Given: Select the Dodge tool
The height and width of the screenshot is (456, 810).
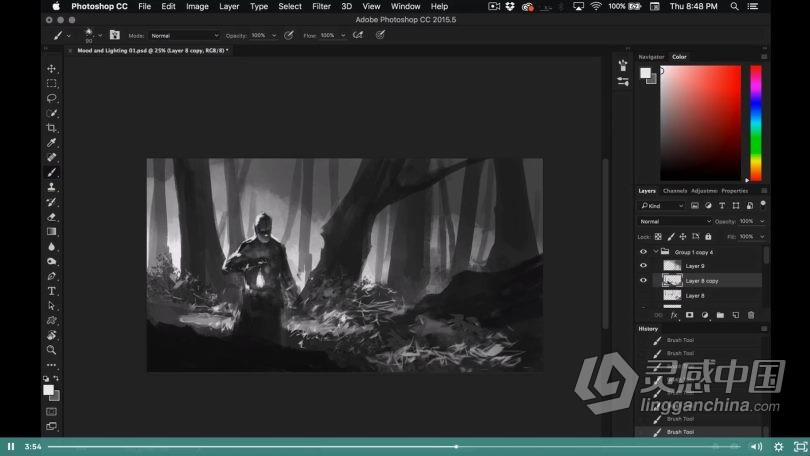Looking at the screenshot, I should (51, 261).
